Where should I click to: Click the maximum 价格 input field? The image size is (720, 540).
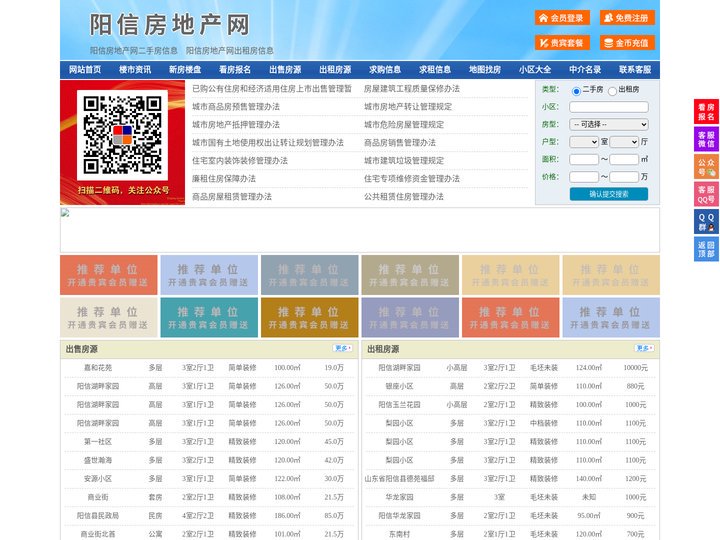[x=624, y=177]
